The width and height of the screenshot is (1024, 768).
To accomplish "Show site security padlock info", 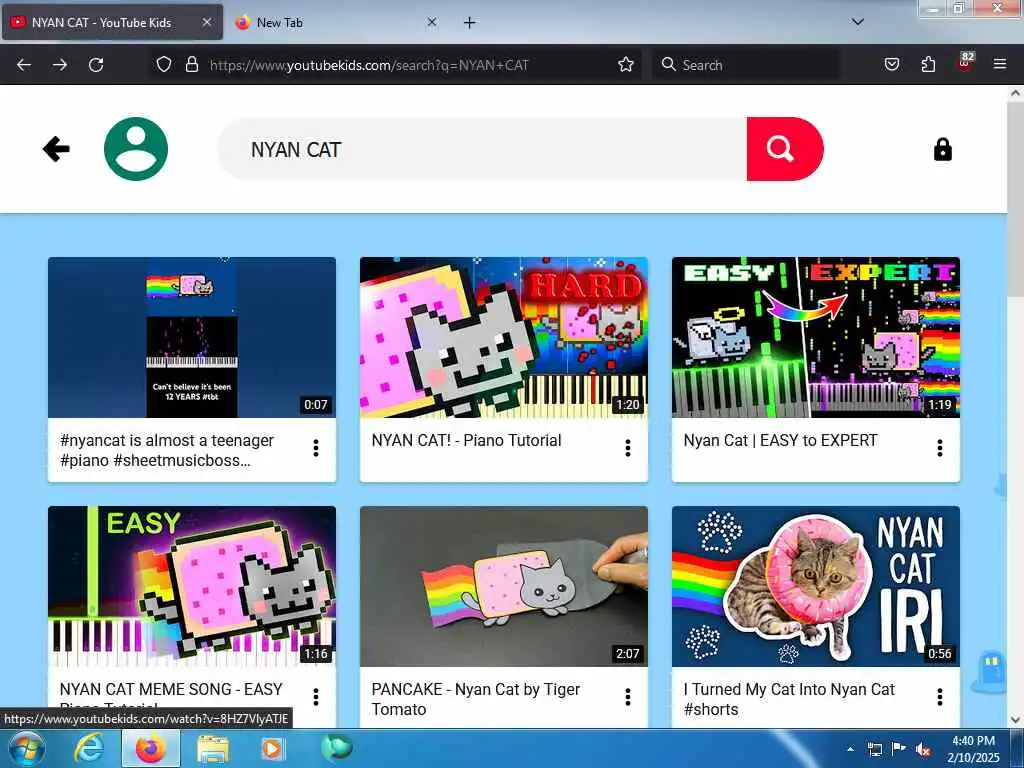I will coord(191,64).
